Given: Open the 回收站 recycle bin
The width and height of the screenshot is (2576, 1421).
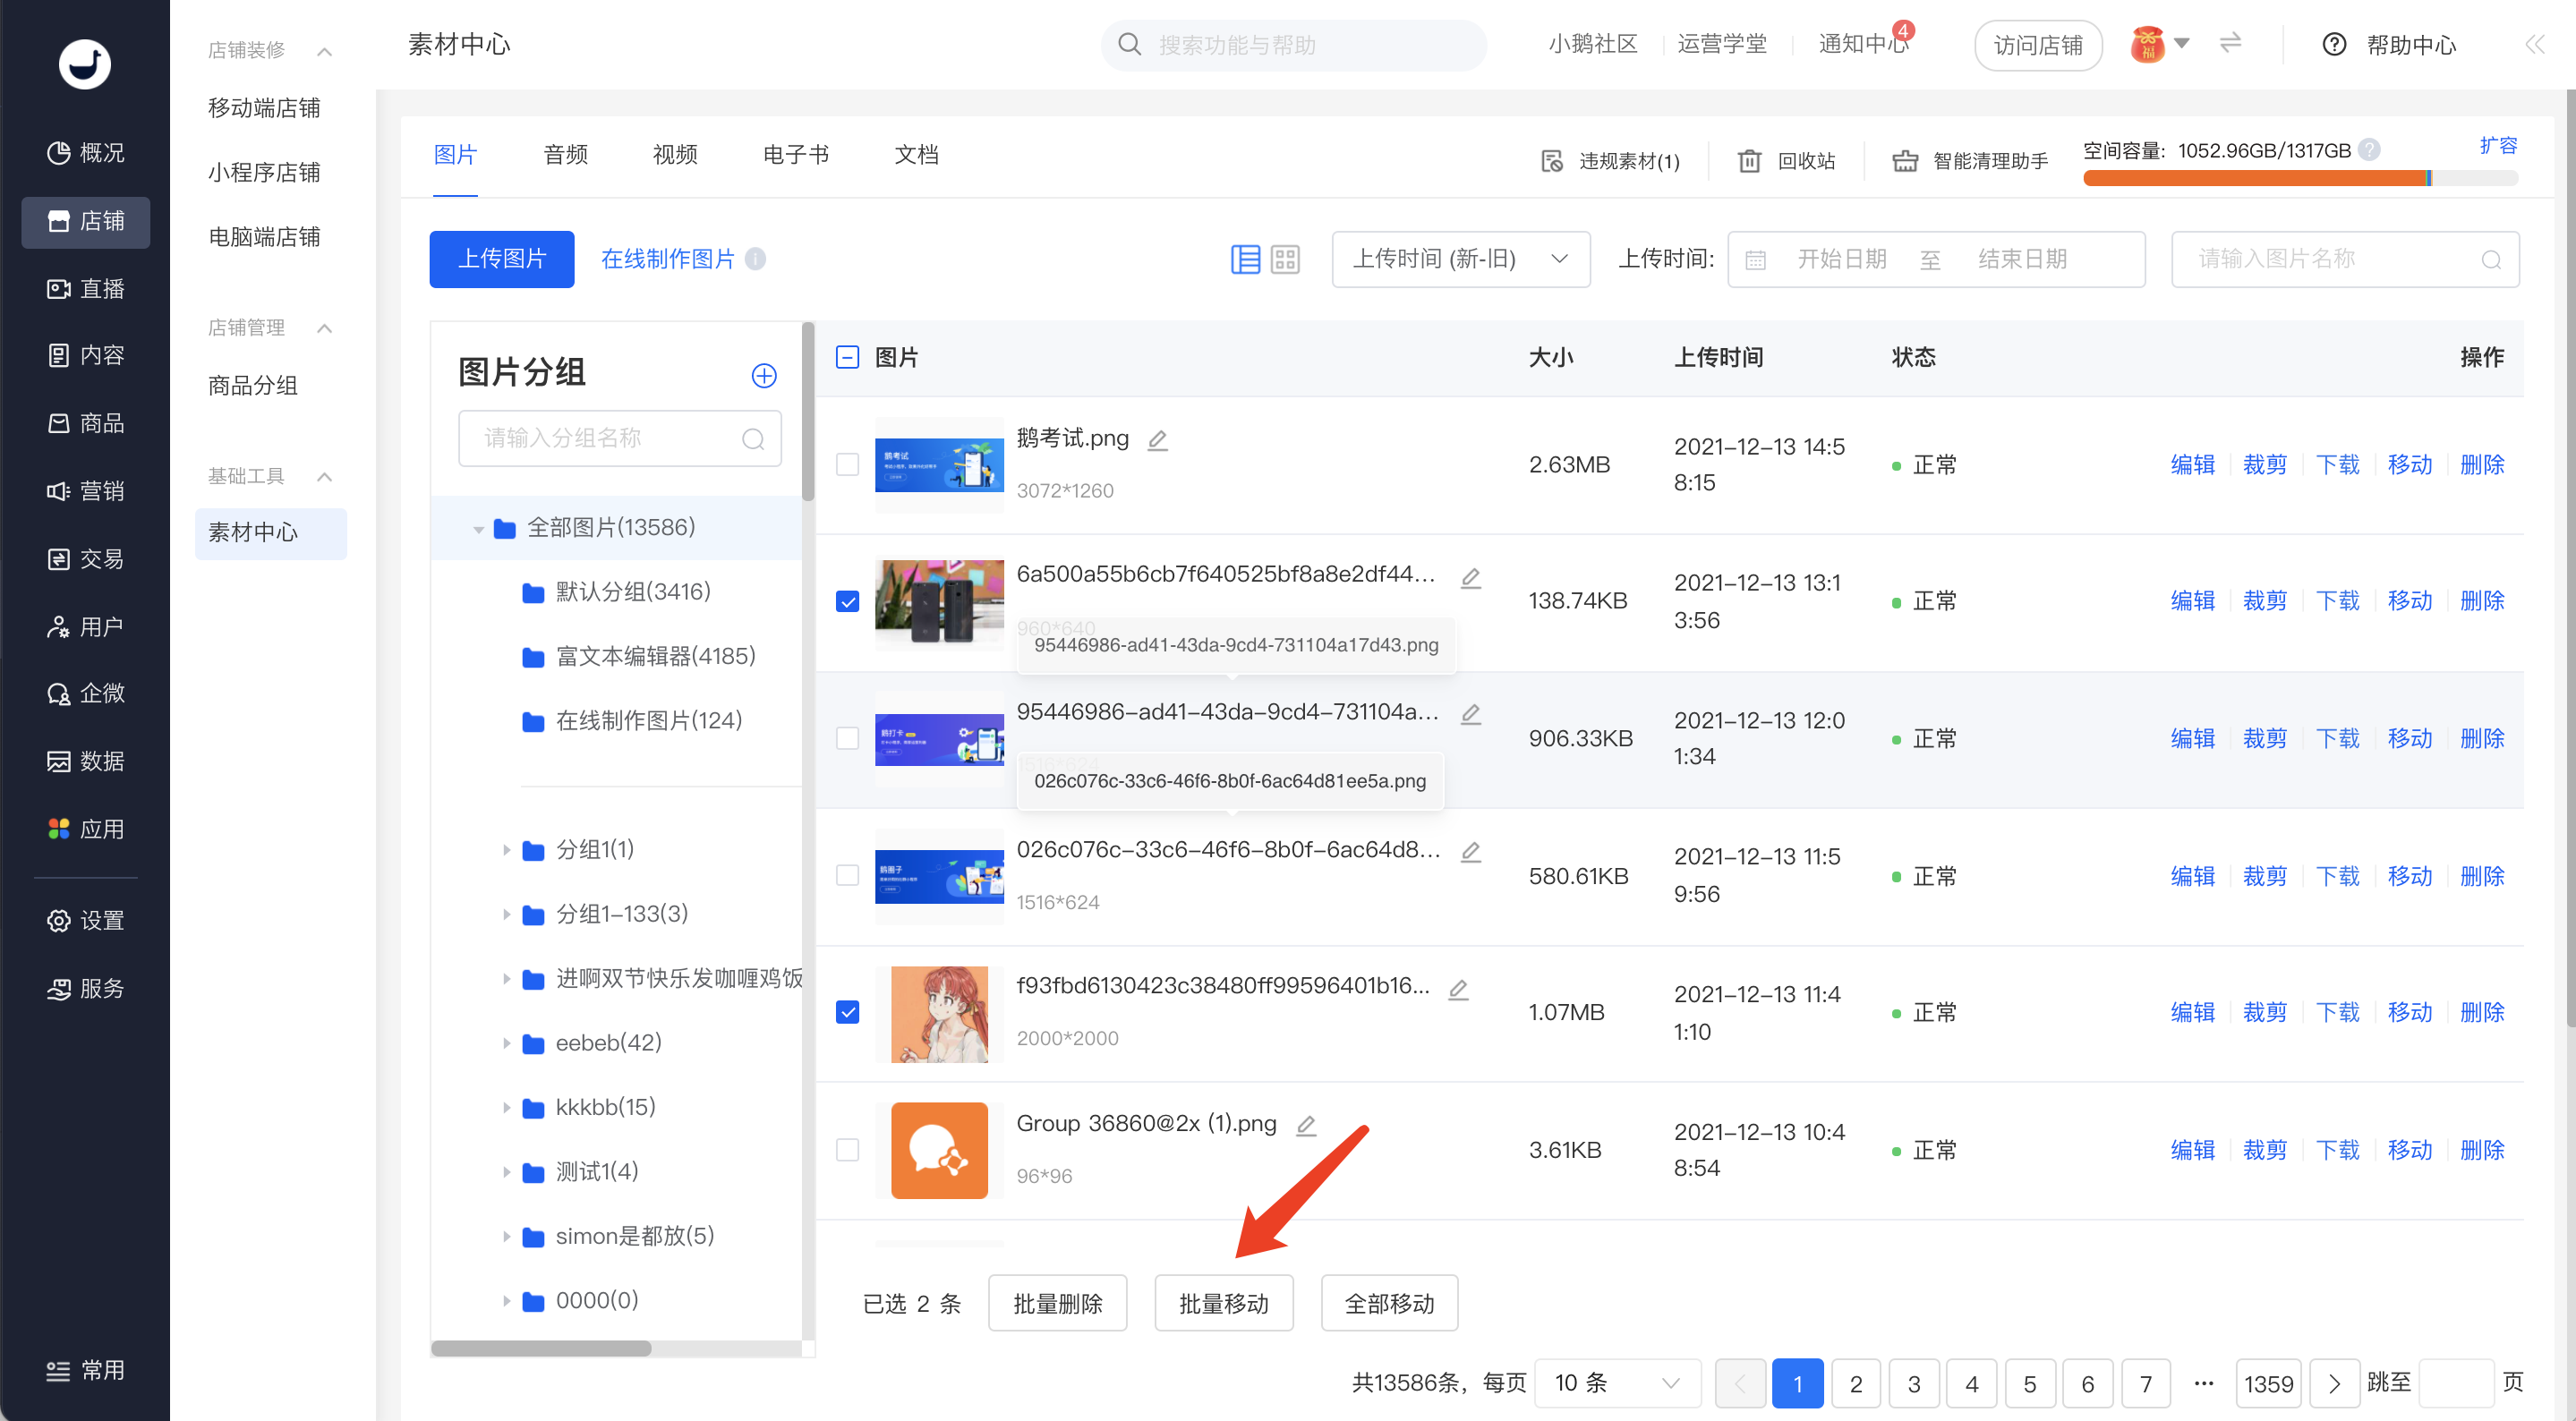Looking at the screenshot, I should pyautogui.click(x=1786, y=161).
